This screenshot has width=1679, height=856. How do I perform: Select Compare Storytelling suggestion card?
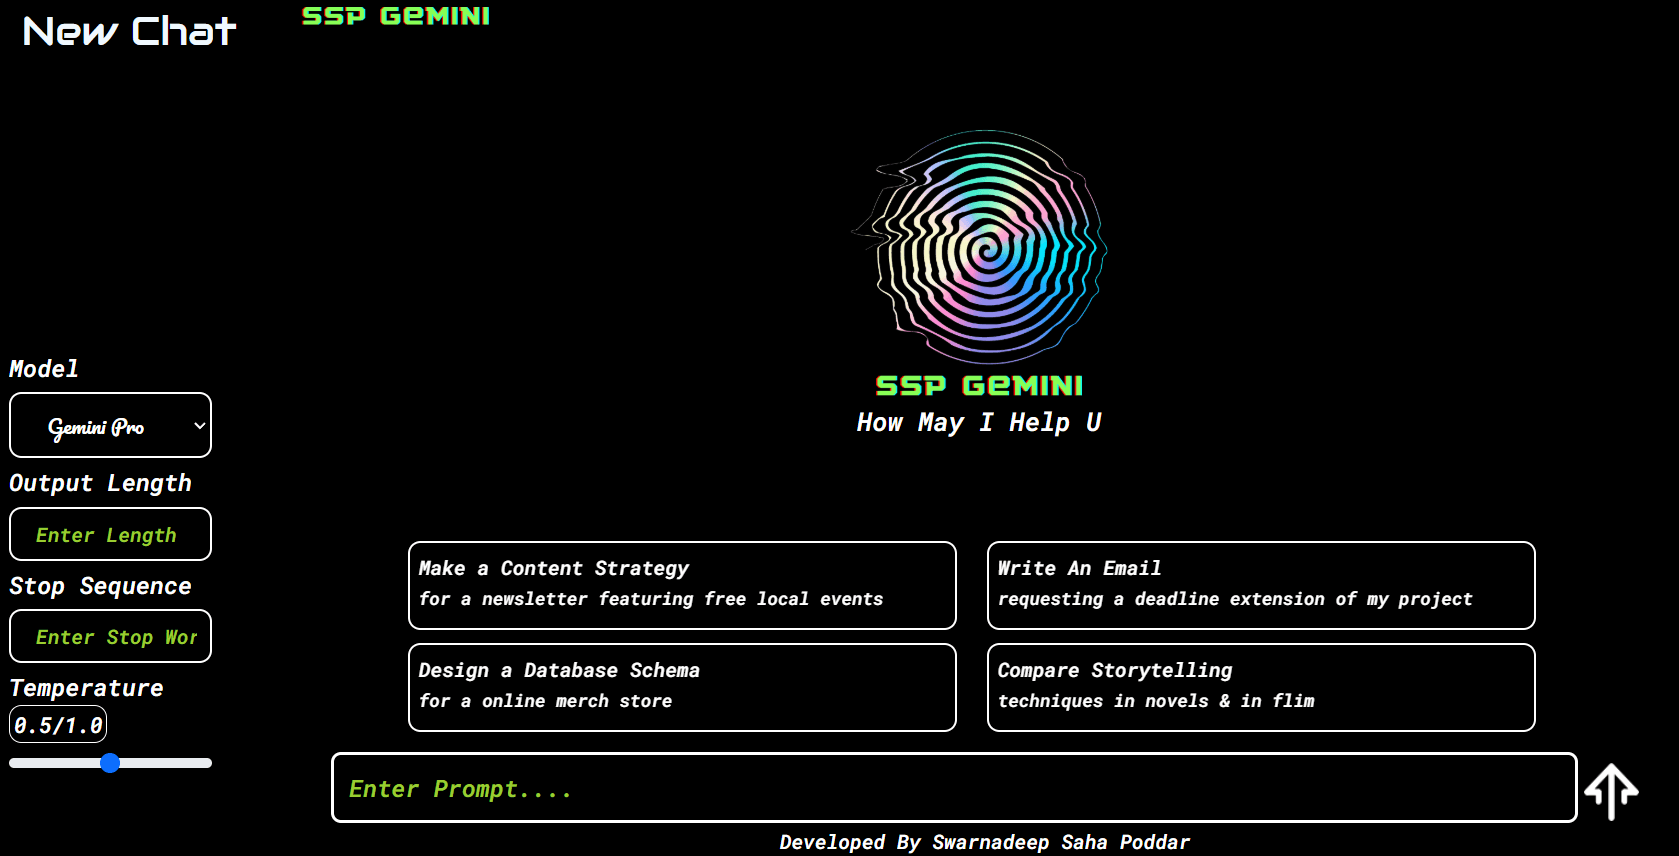[1261, 687]
